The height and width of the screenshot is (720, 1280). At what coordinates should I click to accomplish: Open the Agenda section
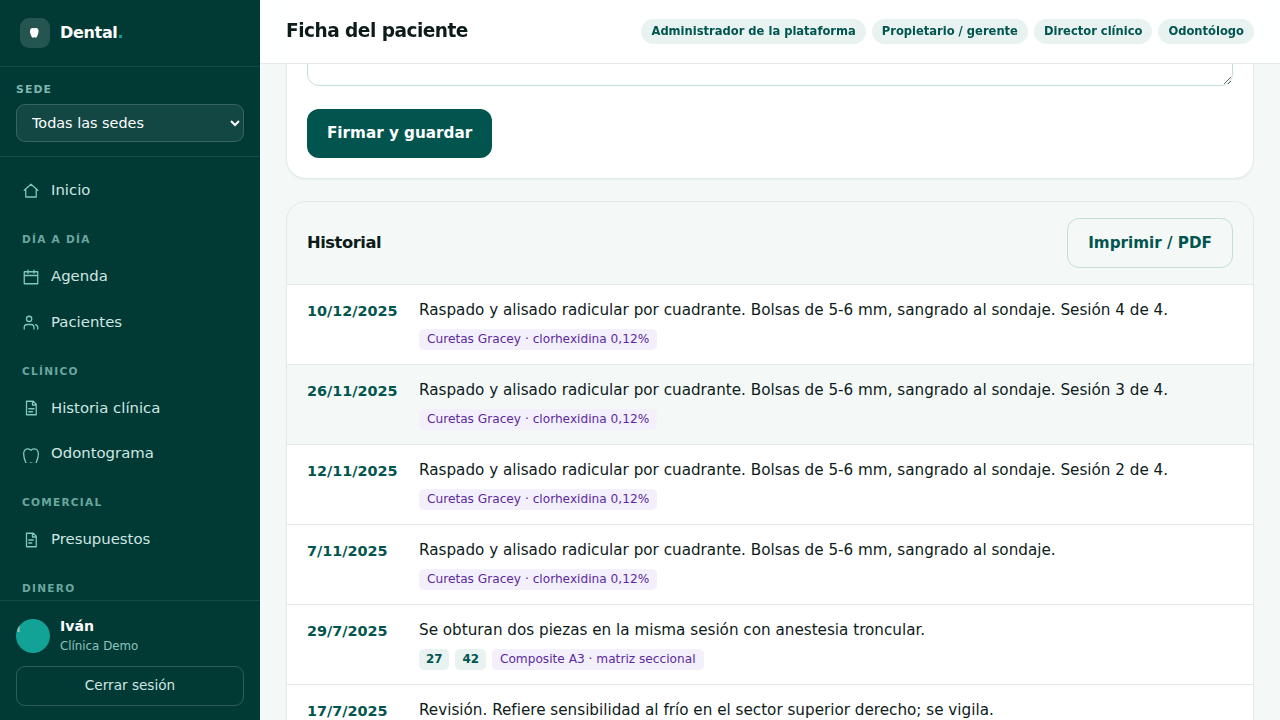coord(130,276)
